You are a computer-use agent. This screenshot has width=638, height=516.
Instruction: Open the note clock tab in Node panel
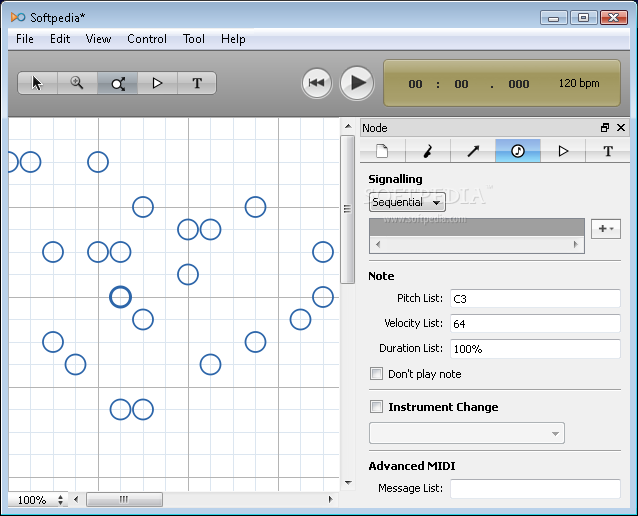pyautogui.click(x=518, y=151)
